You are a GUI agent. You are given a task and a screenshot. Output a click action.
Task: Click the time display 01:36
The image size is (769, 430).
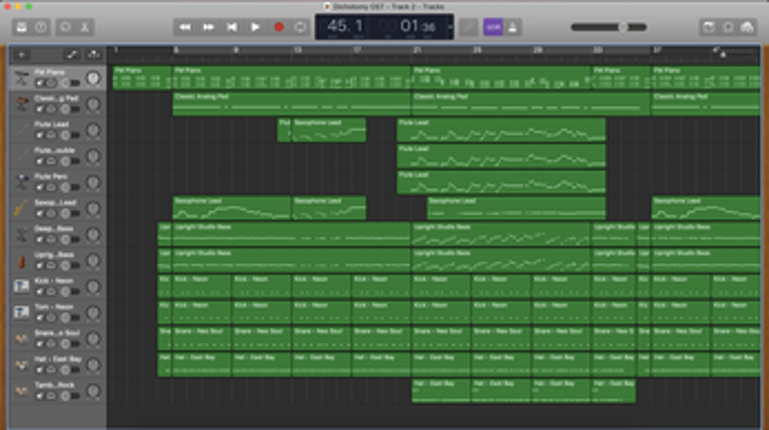417,26
